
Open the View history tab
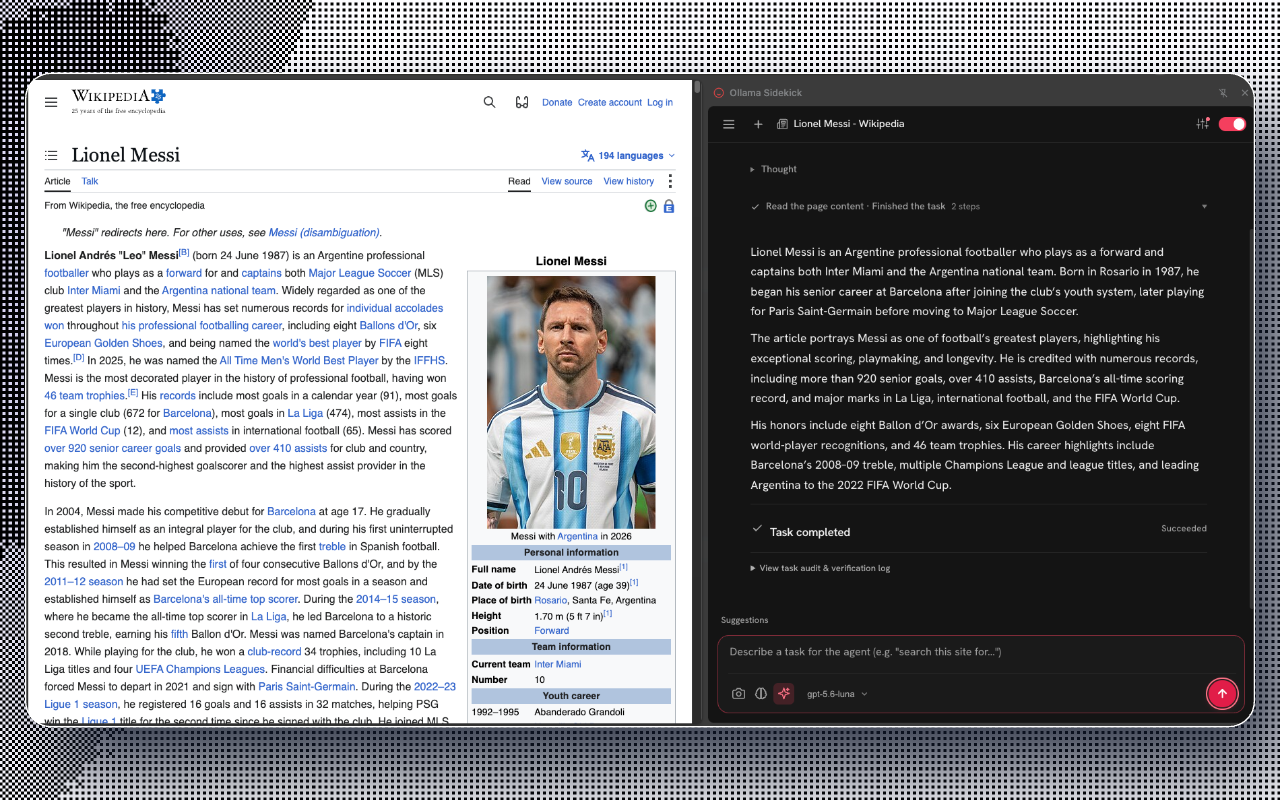[629, 181]
